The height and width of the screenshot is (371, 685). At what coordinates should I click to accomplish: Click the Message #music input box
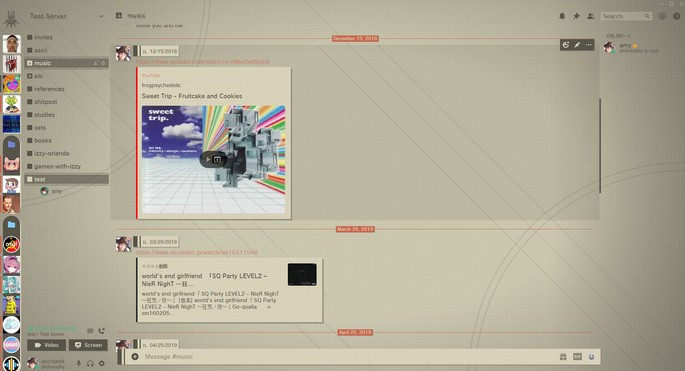coord(349,357)
